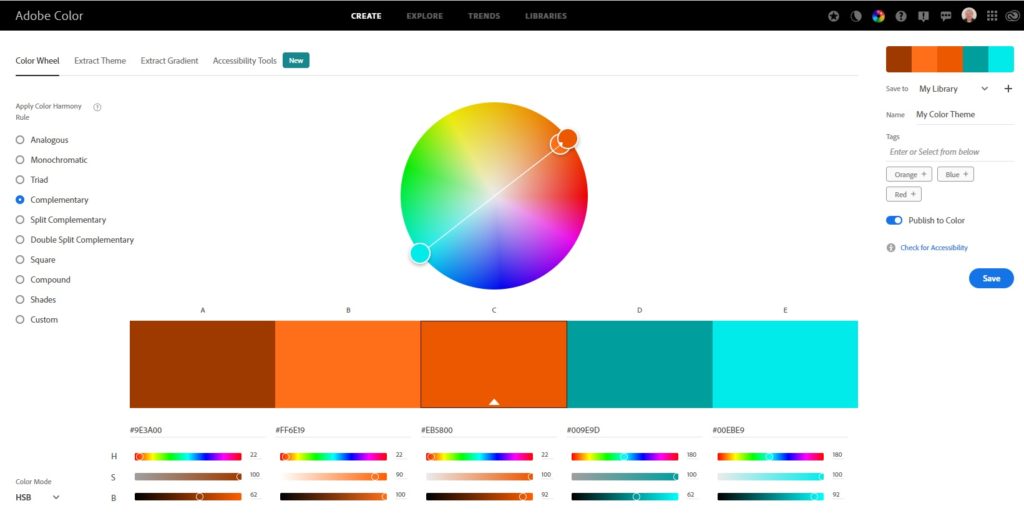Click the brightness slider under #00EBE9
Viewport: 1024px width, 516px height.
[x=771, y=496]
